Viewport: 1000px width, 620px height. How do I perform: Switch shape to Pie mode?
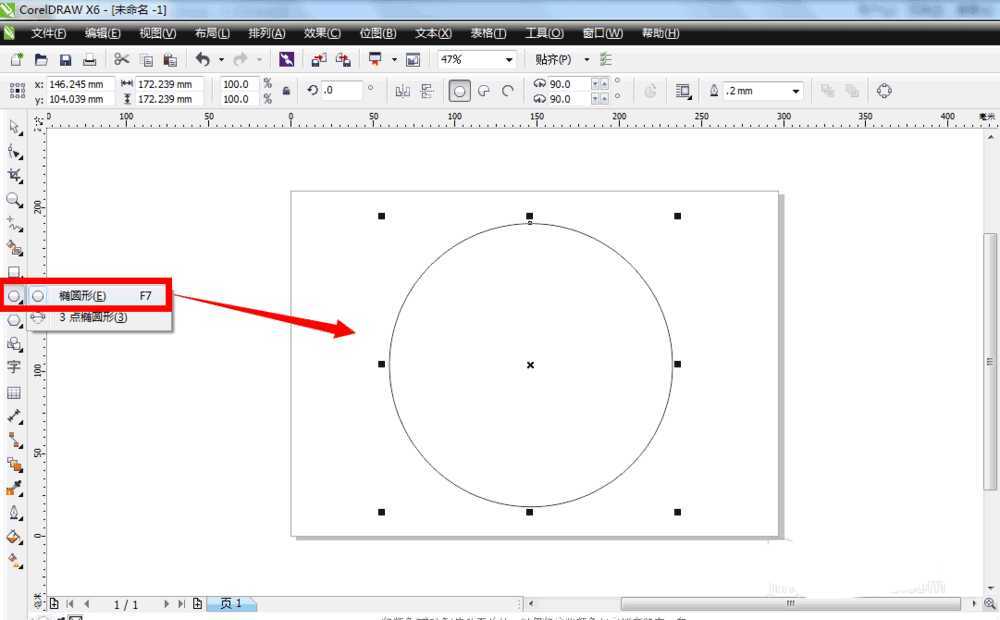484,91
